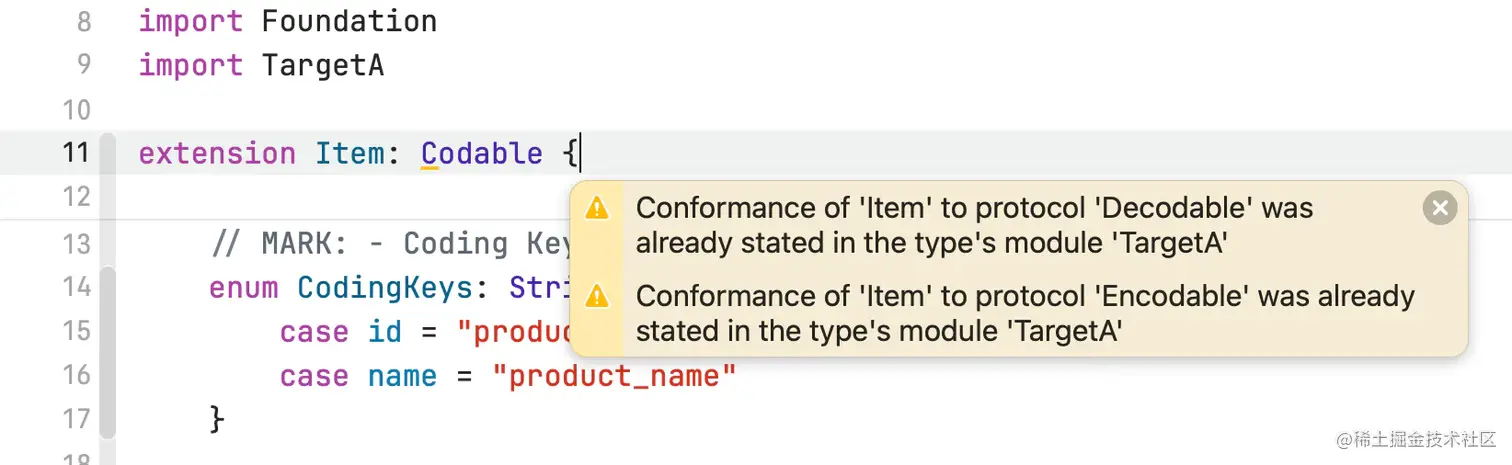Click the underlined Codable protocol name
Screen dimensions: 1512x465
pos(482,154)
